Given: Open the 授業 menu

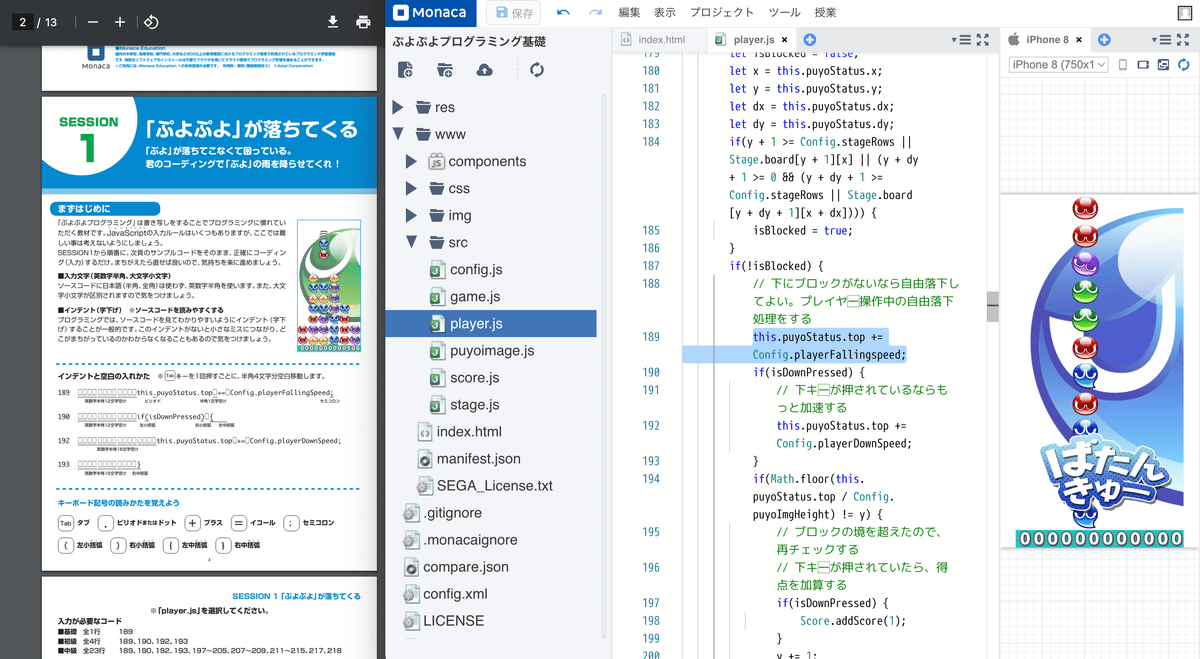Looking at the screenshot, I should tap(826, 12).
